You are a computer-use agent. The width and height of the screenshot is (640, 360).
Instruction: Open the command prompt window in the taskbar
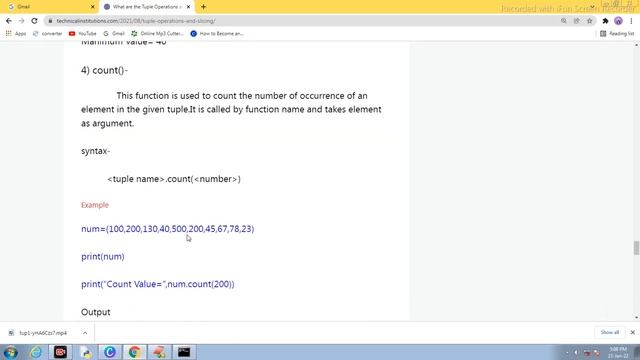[x=184, y=352]
